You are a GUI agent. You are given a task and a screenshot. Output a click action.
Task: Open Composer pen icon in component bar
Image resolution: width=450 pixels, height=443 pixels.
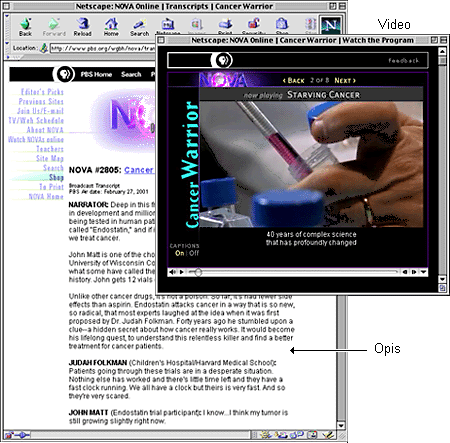[328, 435]
